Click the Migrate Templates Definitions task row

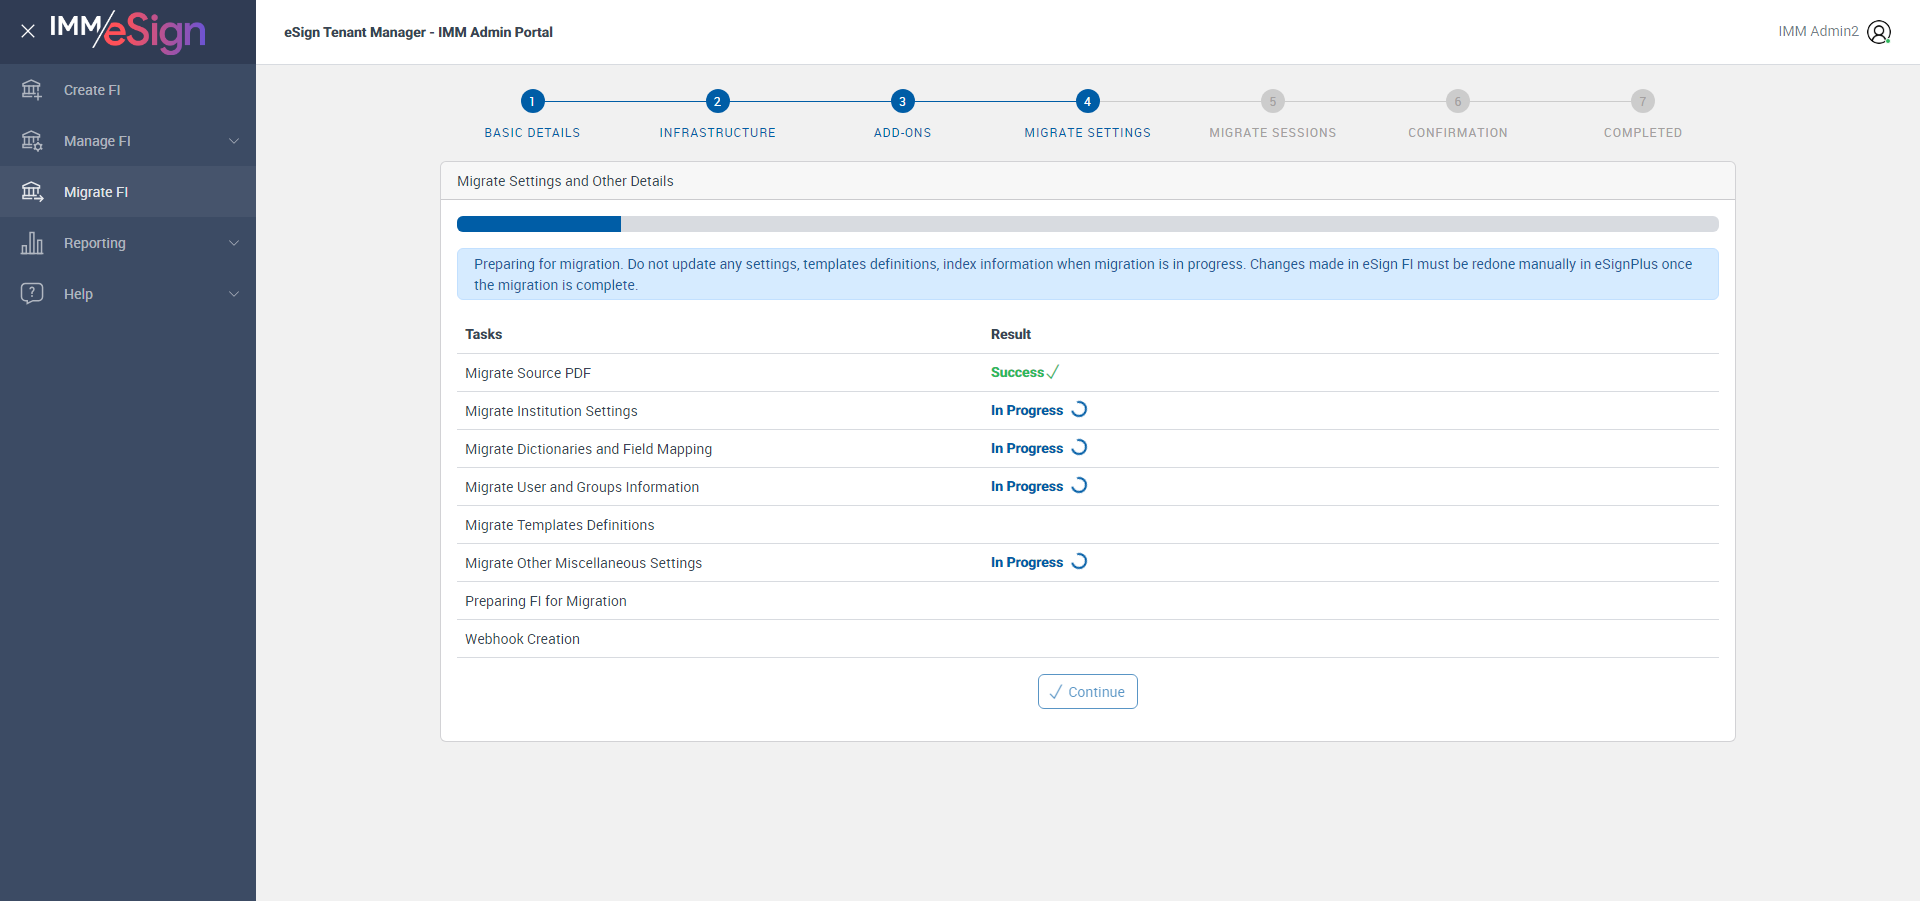tap(560, 525)
